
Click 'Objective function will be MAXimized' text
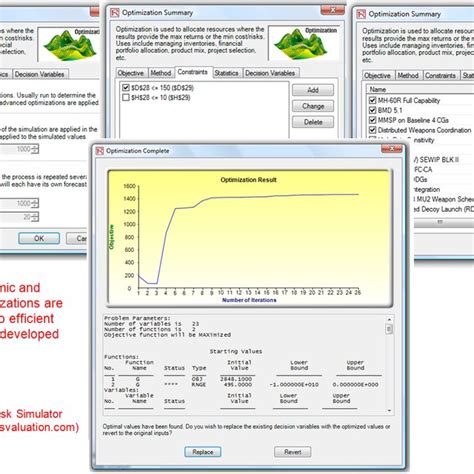(167, 335)
